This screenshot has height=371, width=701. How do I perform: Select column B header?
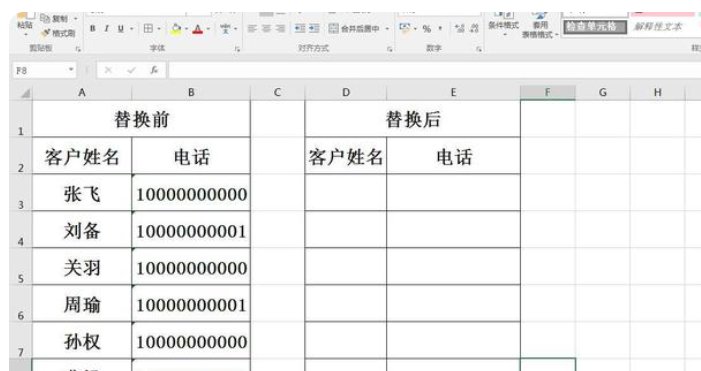coord(191,93)
